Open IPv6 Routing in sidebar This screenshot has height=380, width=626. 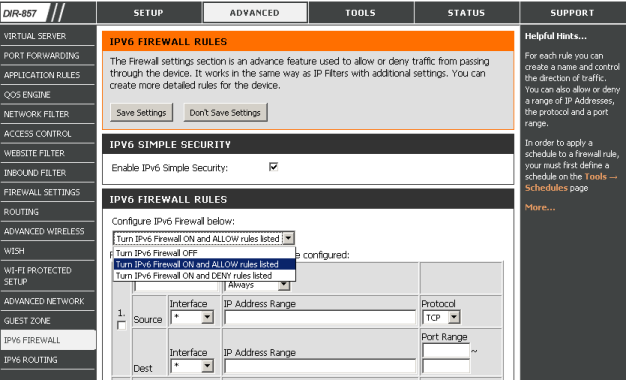tap(47, 360)
